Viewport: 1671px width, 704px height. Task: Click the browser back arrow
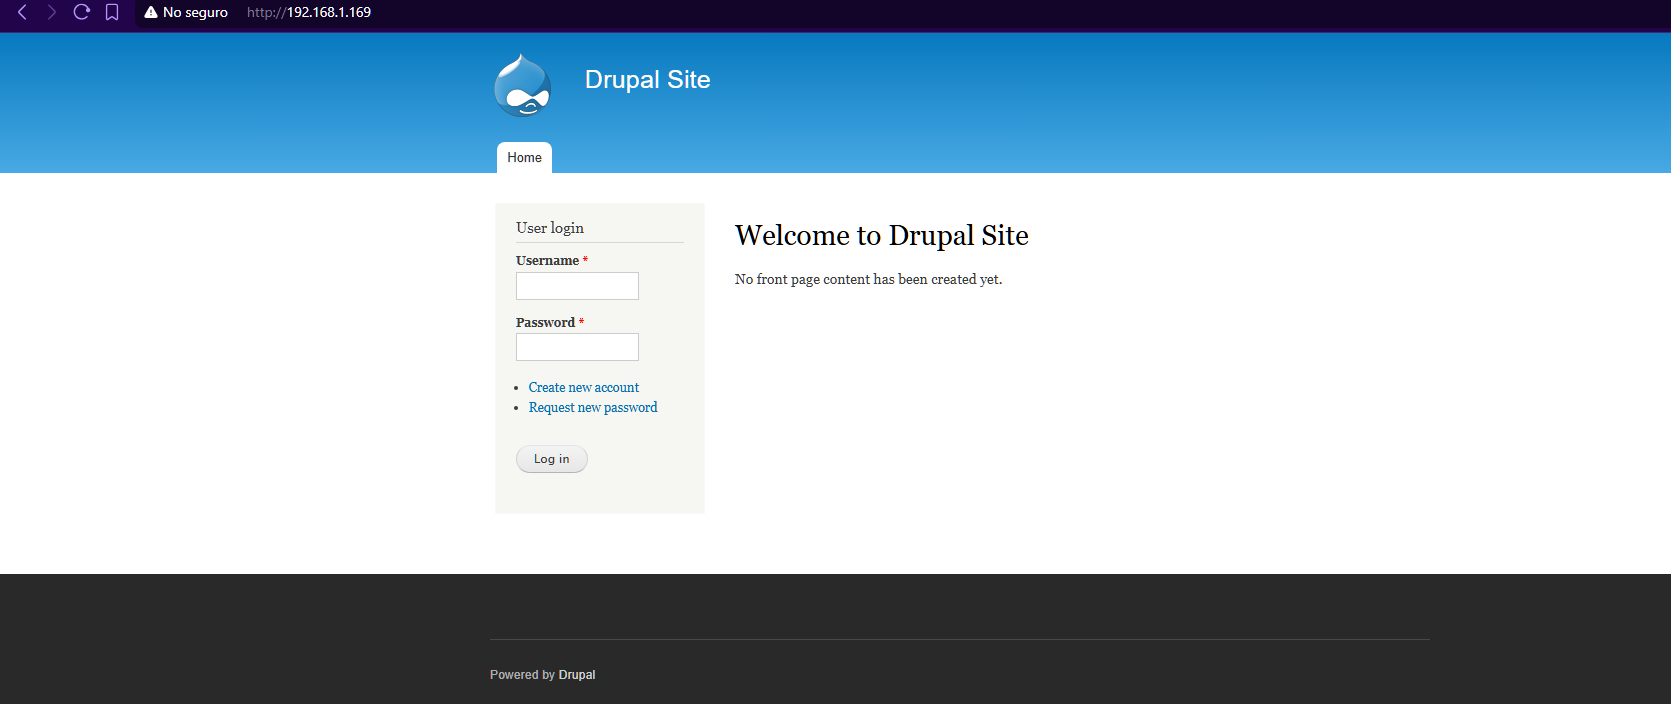(x=22, y=12)
